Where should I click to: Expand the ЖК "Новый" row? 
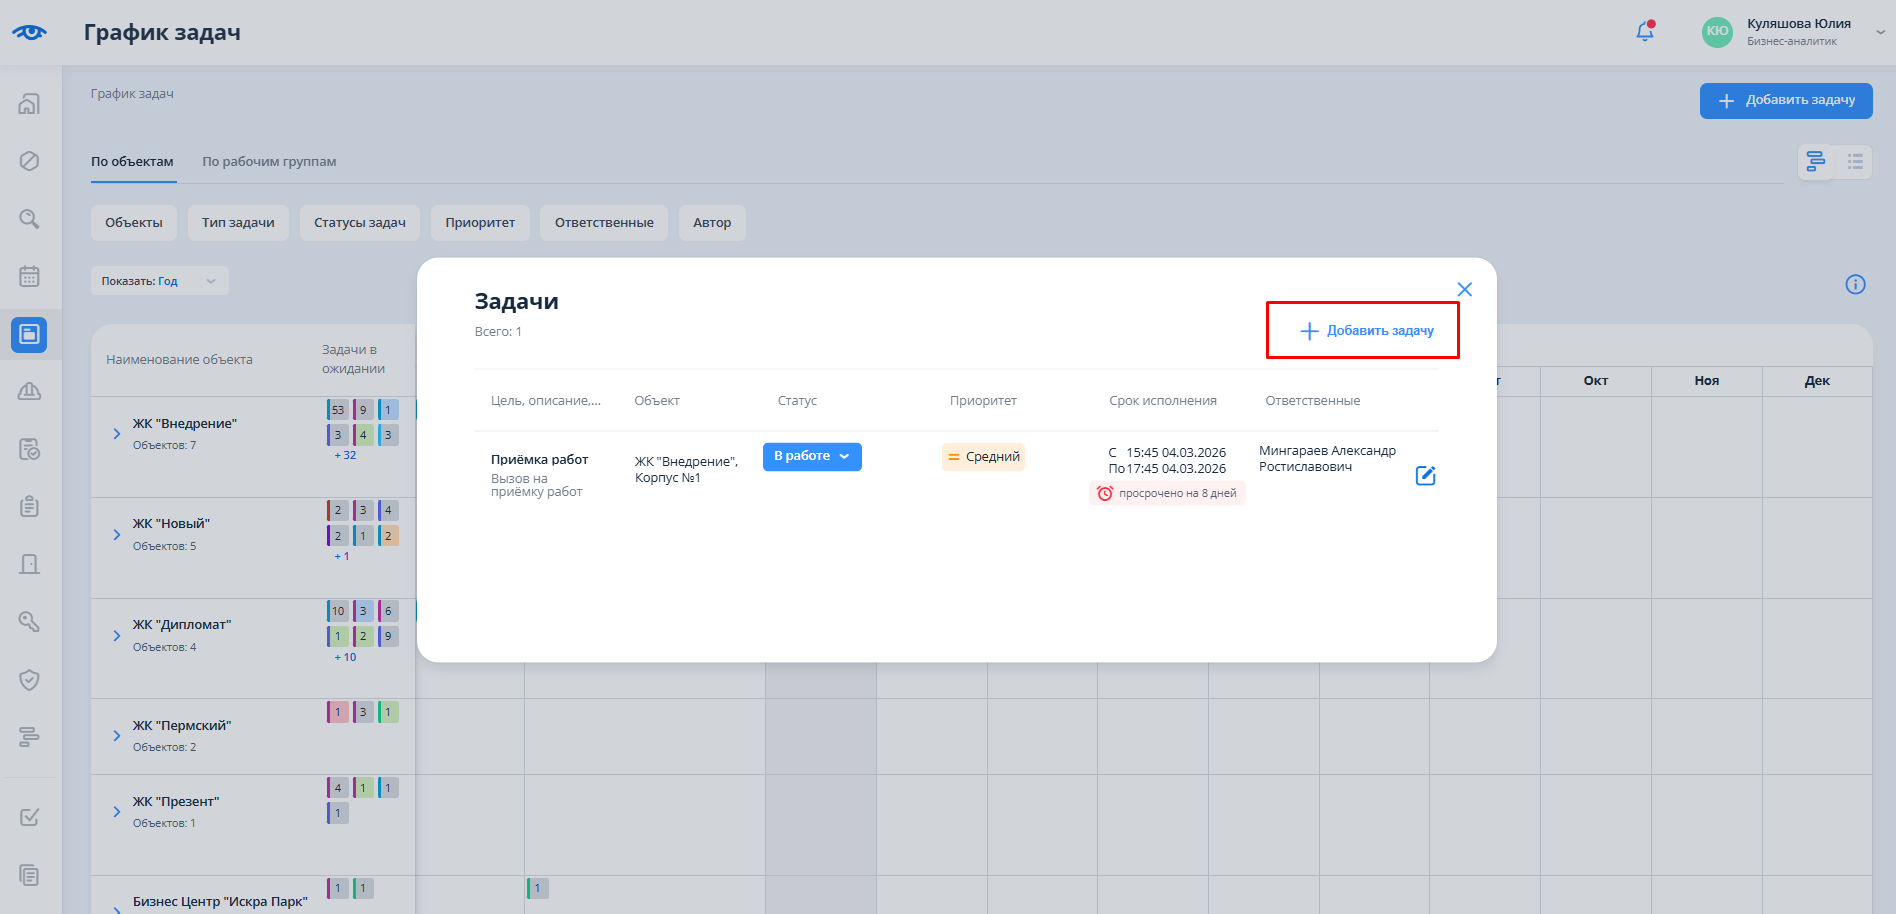click(117, 535)
